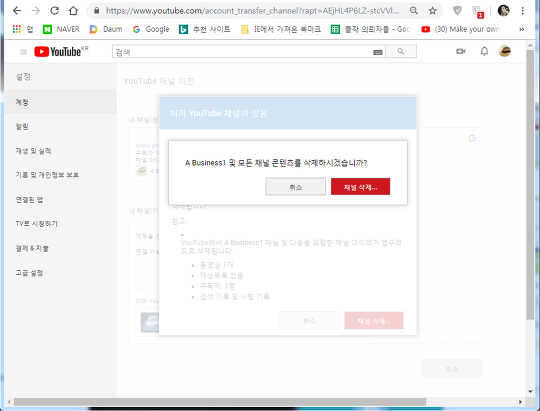The height and width of the screenshot is (411, 540).
Task: Open the Bing 추천 사이트 bookmark
Action: click(x=205, y=29)
